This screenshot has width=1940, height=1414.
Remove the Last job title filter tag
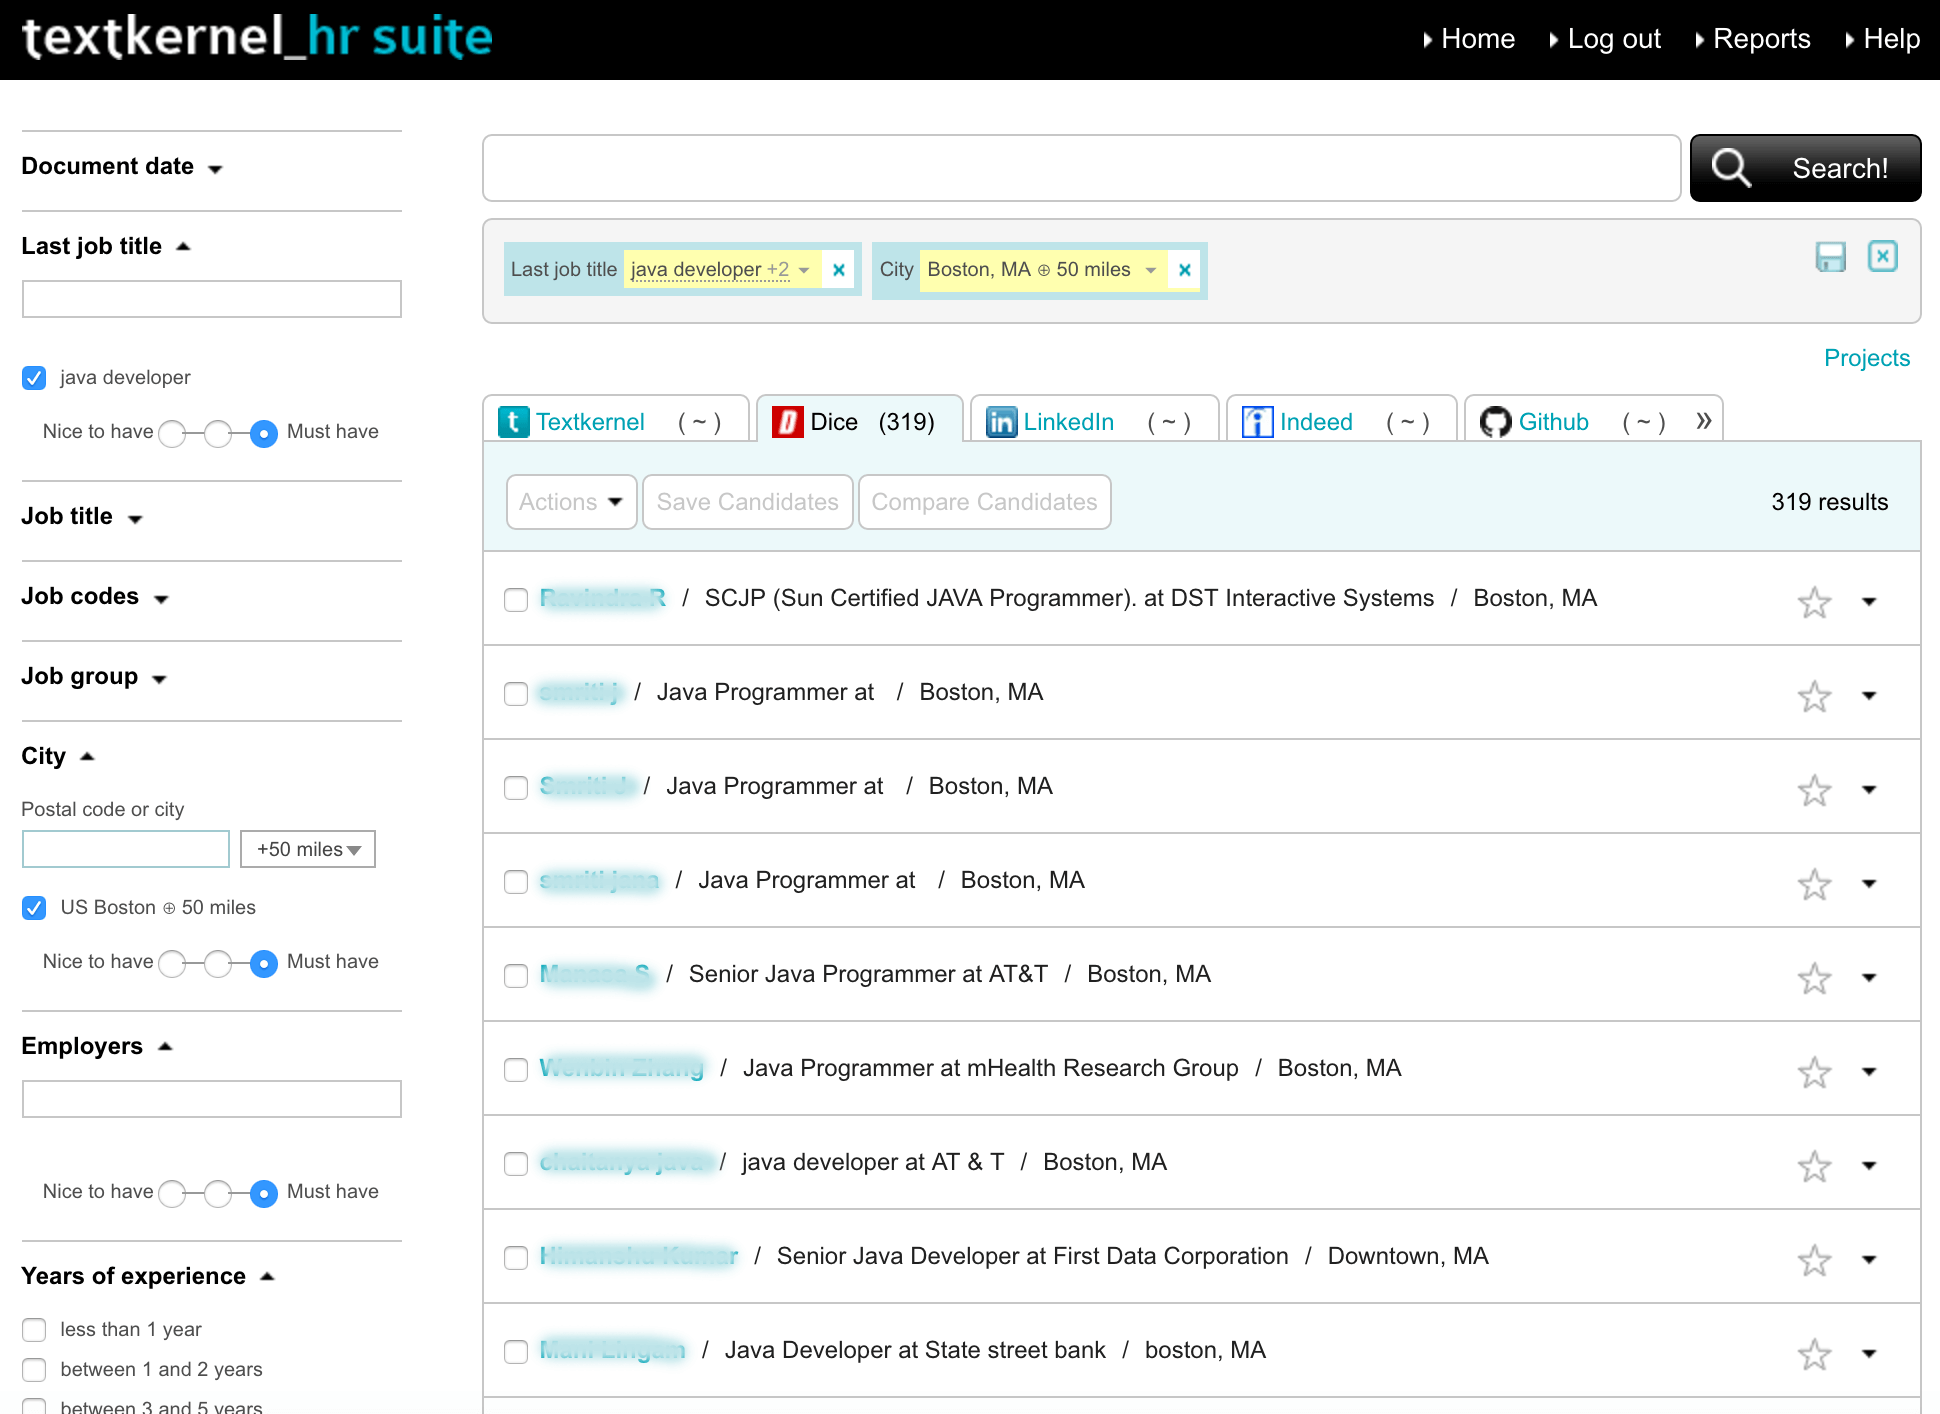pyautogui.click(x=839, y=270)
